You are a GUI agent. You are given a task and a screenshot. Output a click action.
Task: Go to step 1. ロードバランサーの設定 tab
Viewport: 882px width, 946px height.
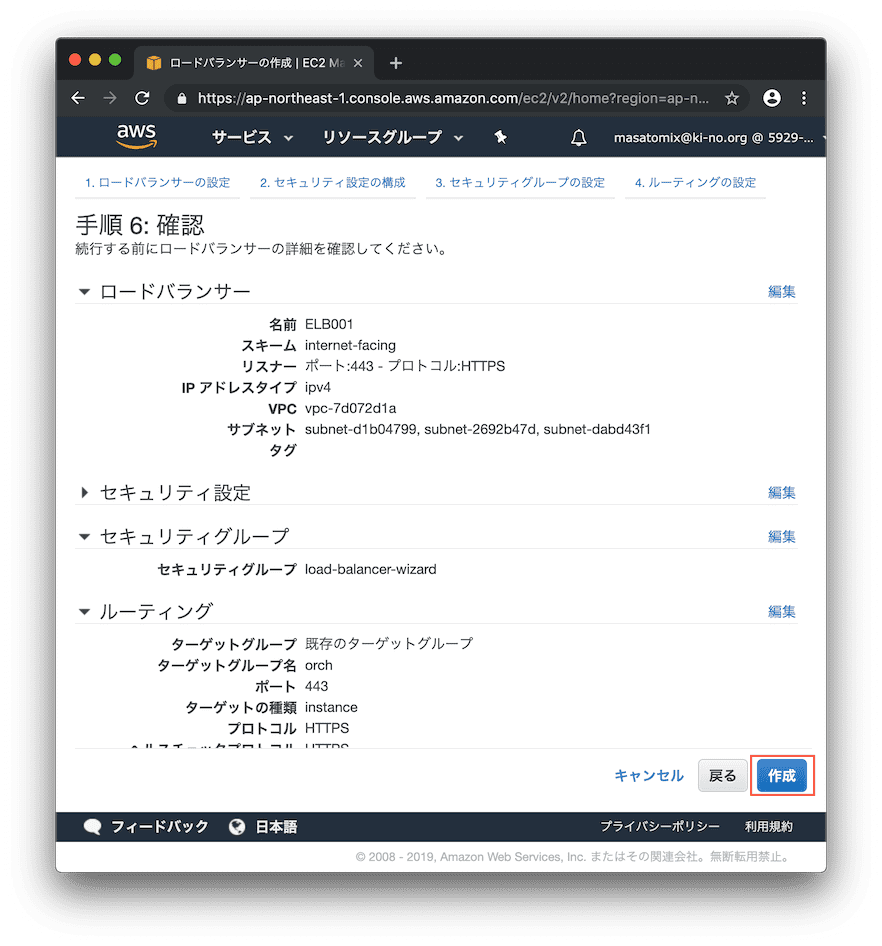[157, 182]
